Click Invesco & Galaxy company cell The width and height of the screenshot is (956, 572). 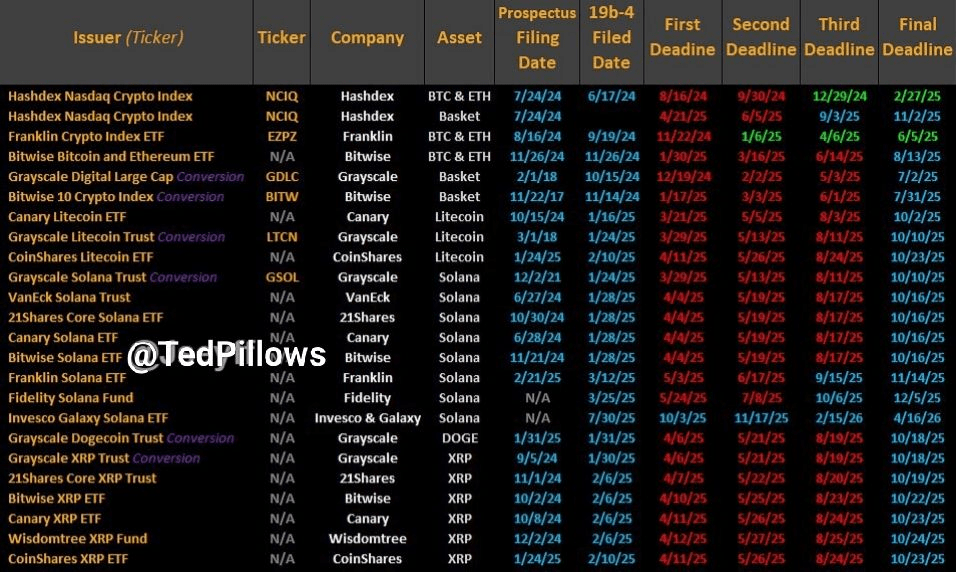click(368, 418)
